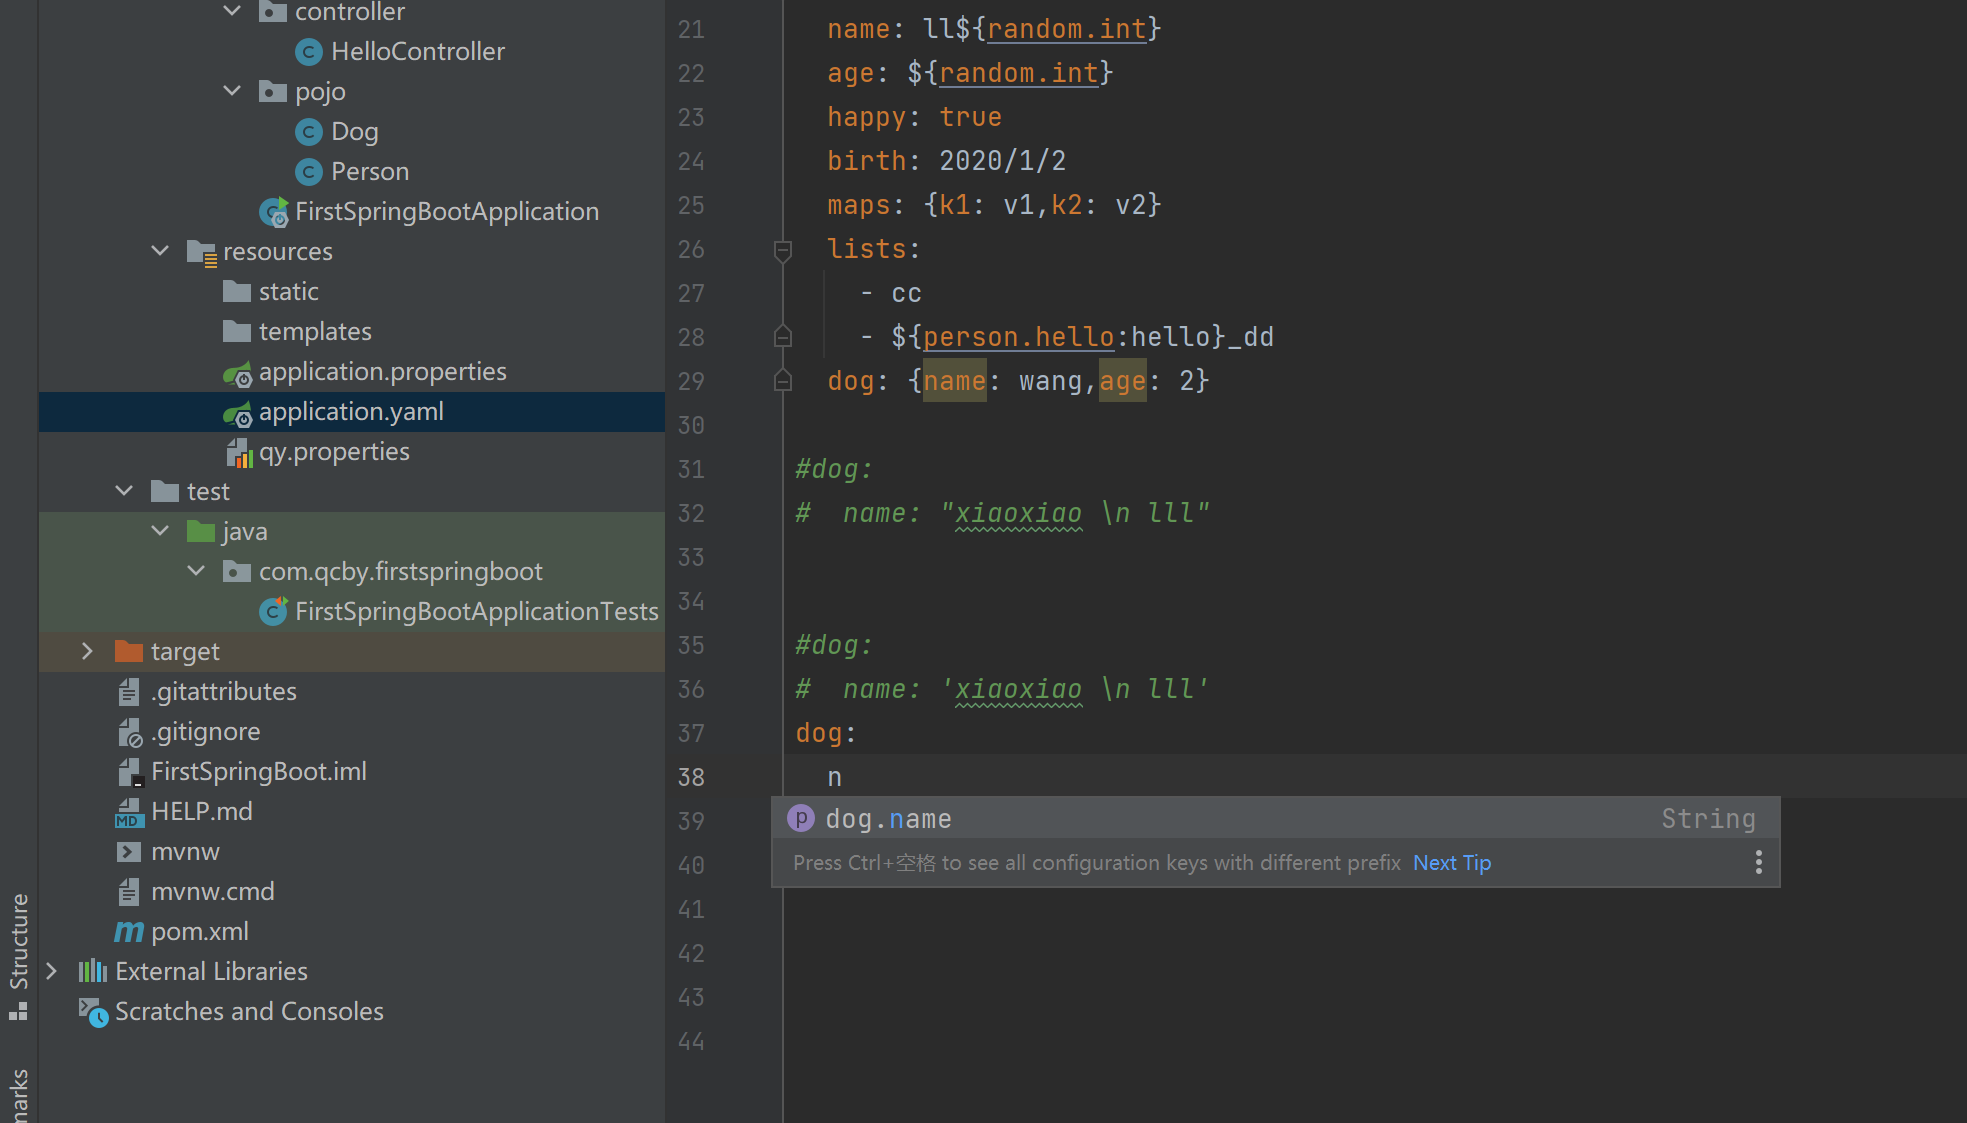Collapse the resources folder
1967x1123 pixels.
pos(160,251)
